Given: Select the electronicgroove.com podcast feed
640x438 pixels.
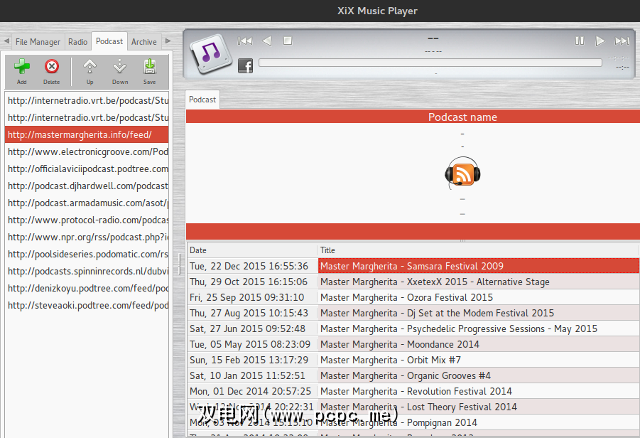Looking at the screenshot, I should point(87,152).
